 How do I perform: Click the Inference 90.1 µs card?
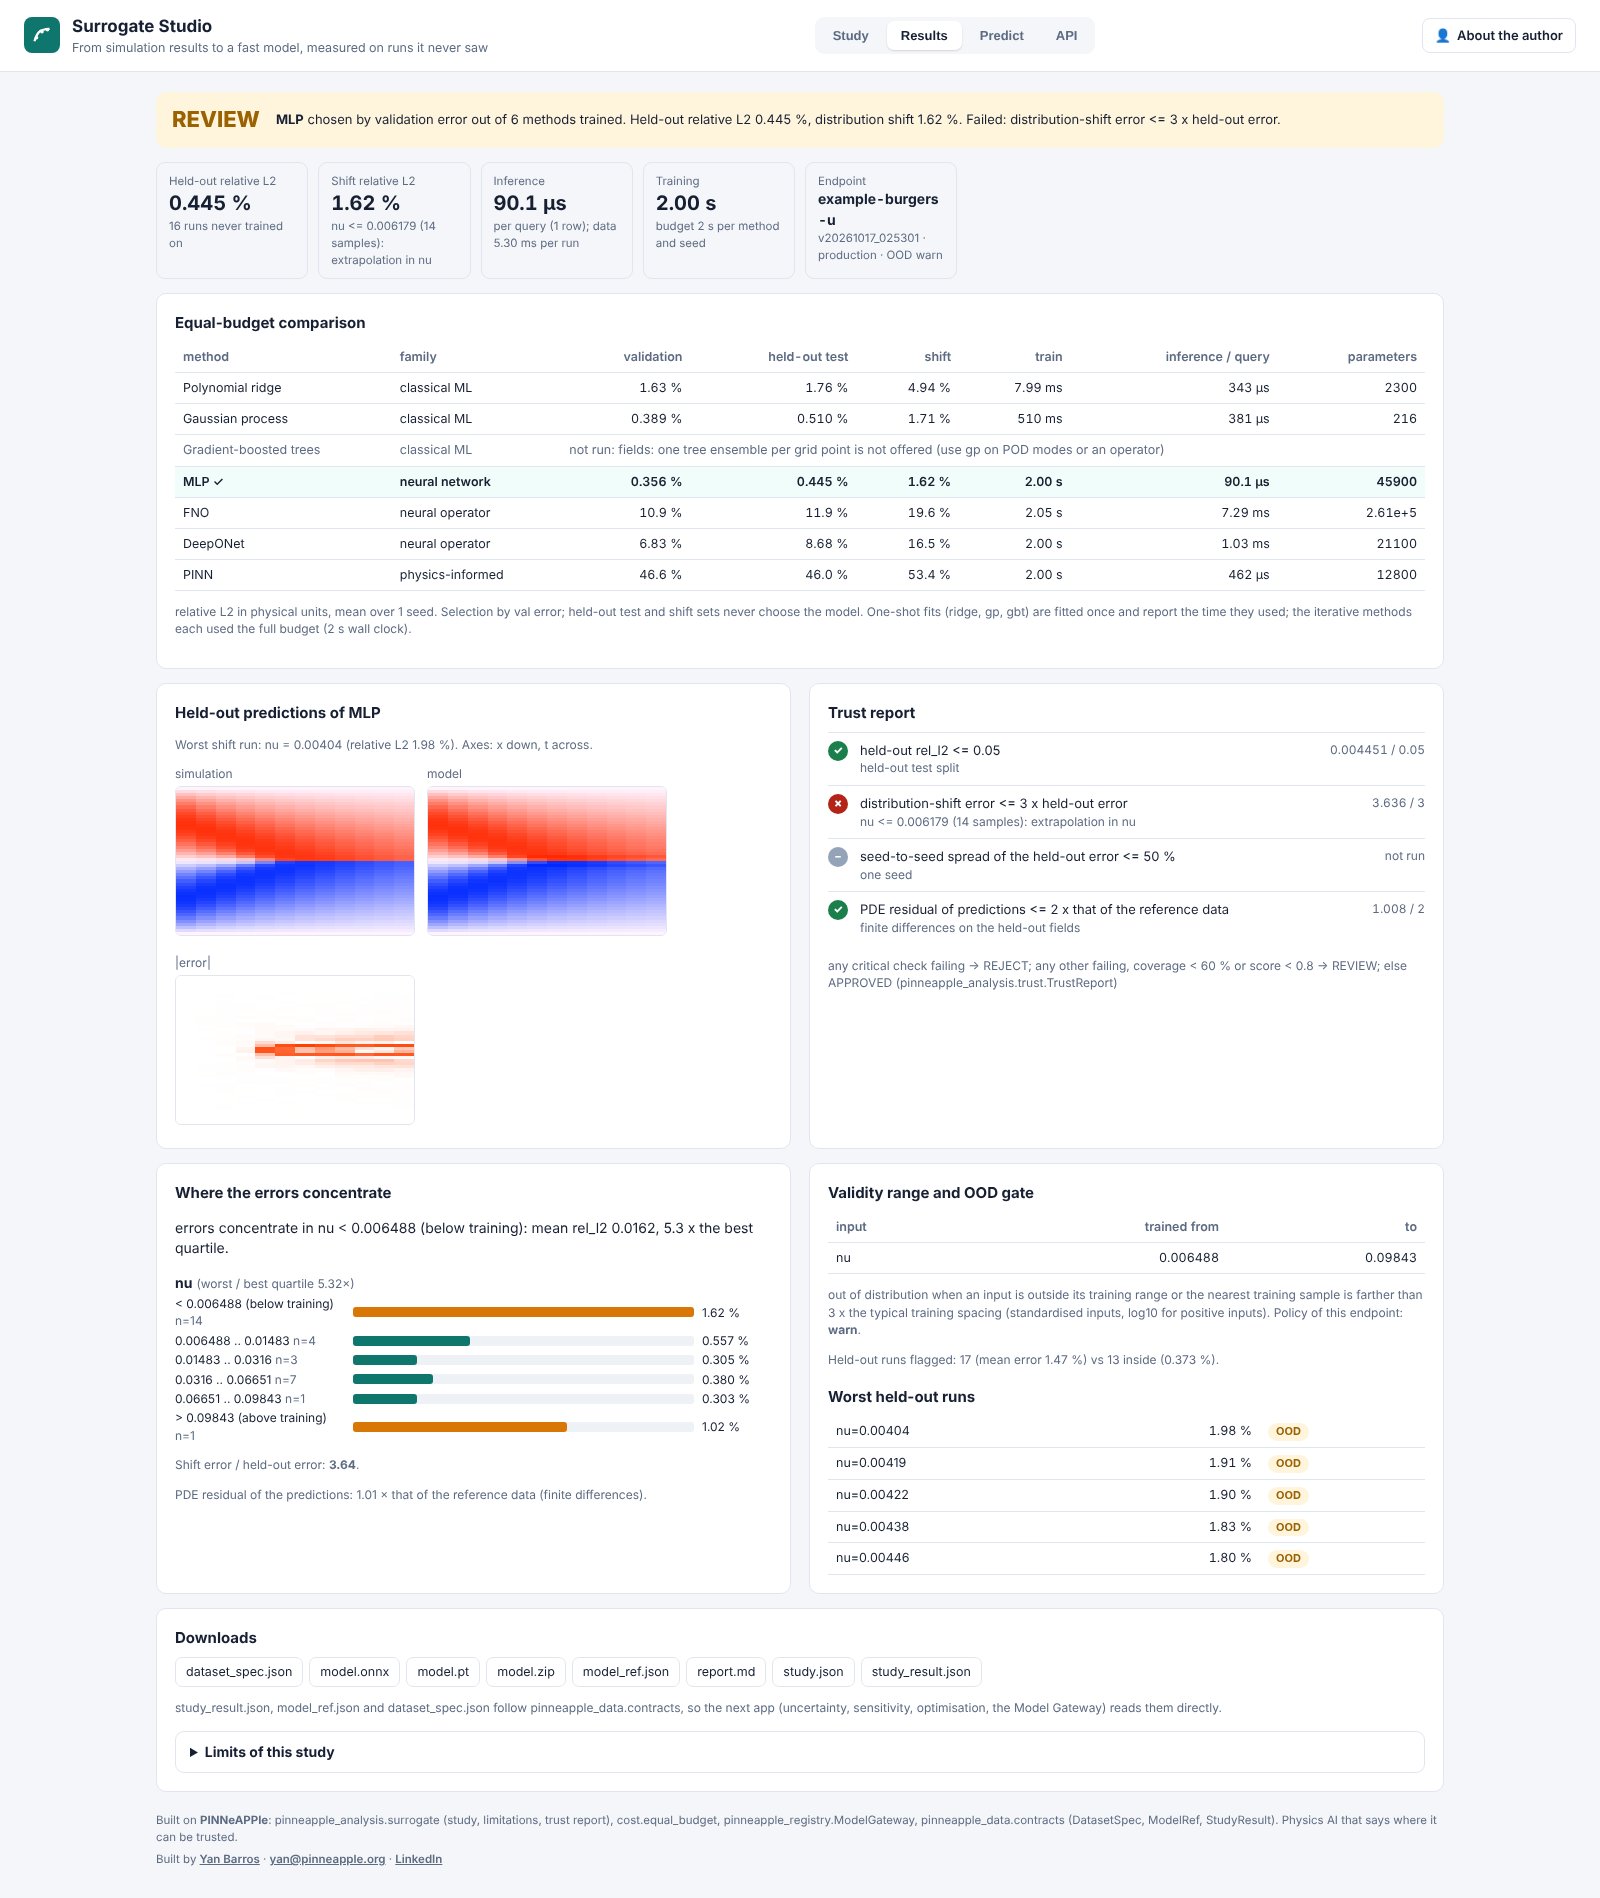[556, 220]
